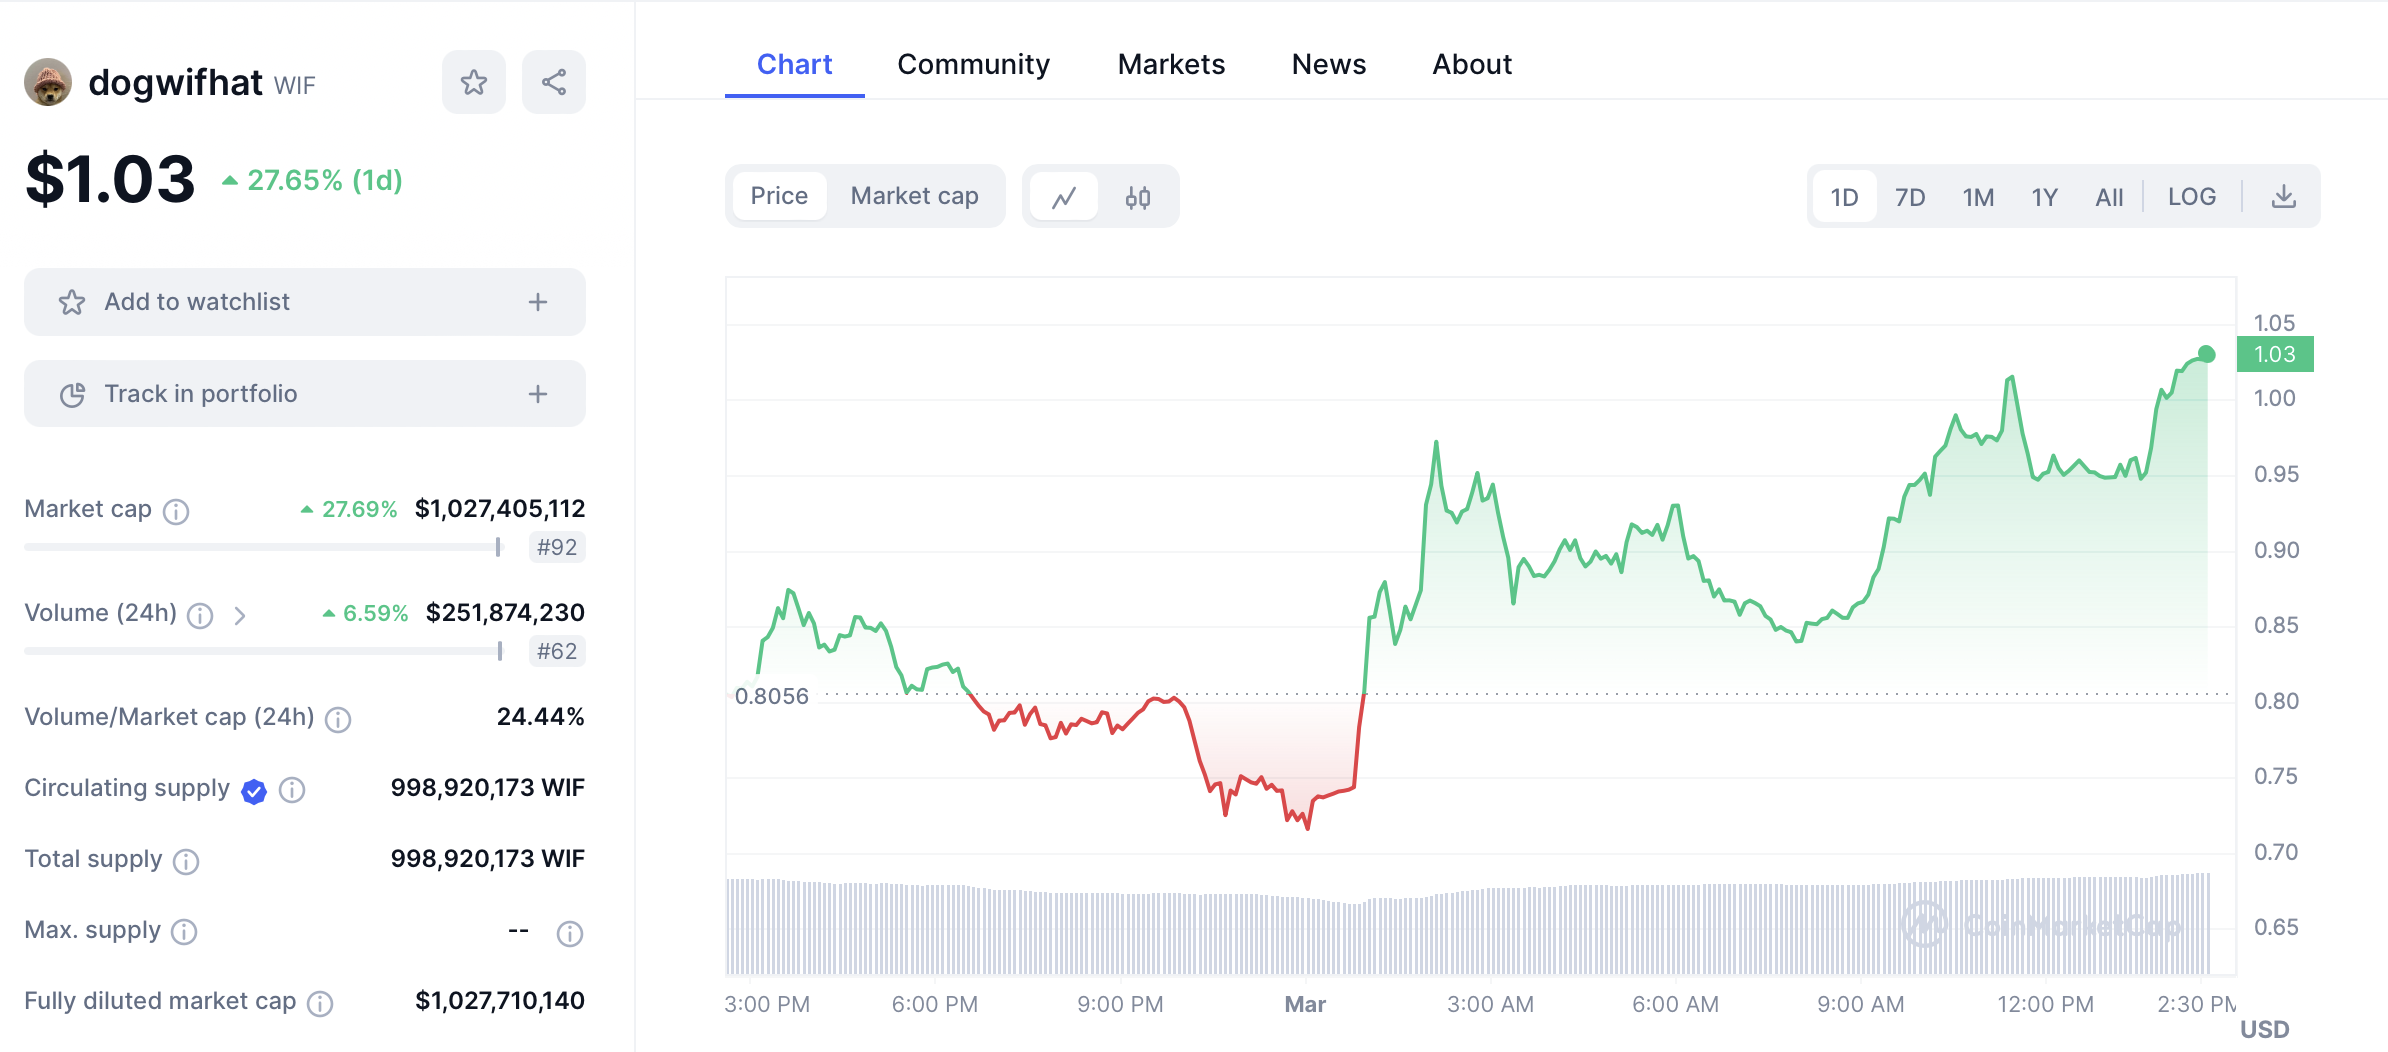Expand Volume (24h) details chevron
Screen dimensions: 2388x1052
pyautogui.click(x=240, y=615)
